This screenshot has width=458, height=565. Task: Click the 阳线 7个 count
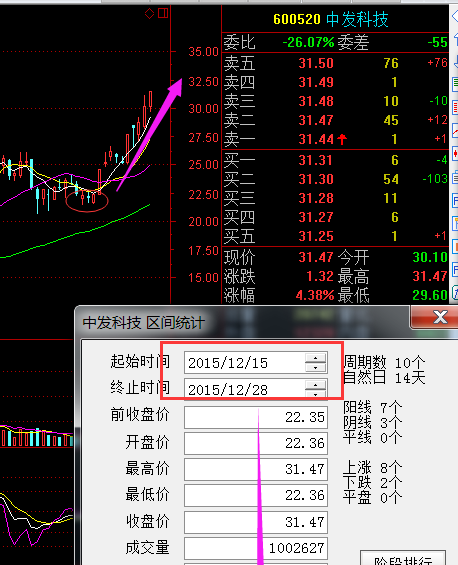coord(373,408)
